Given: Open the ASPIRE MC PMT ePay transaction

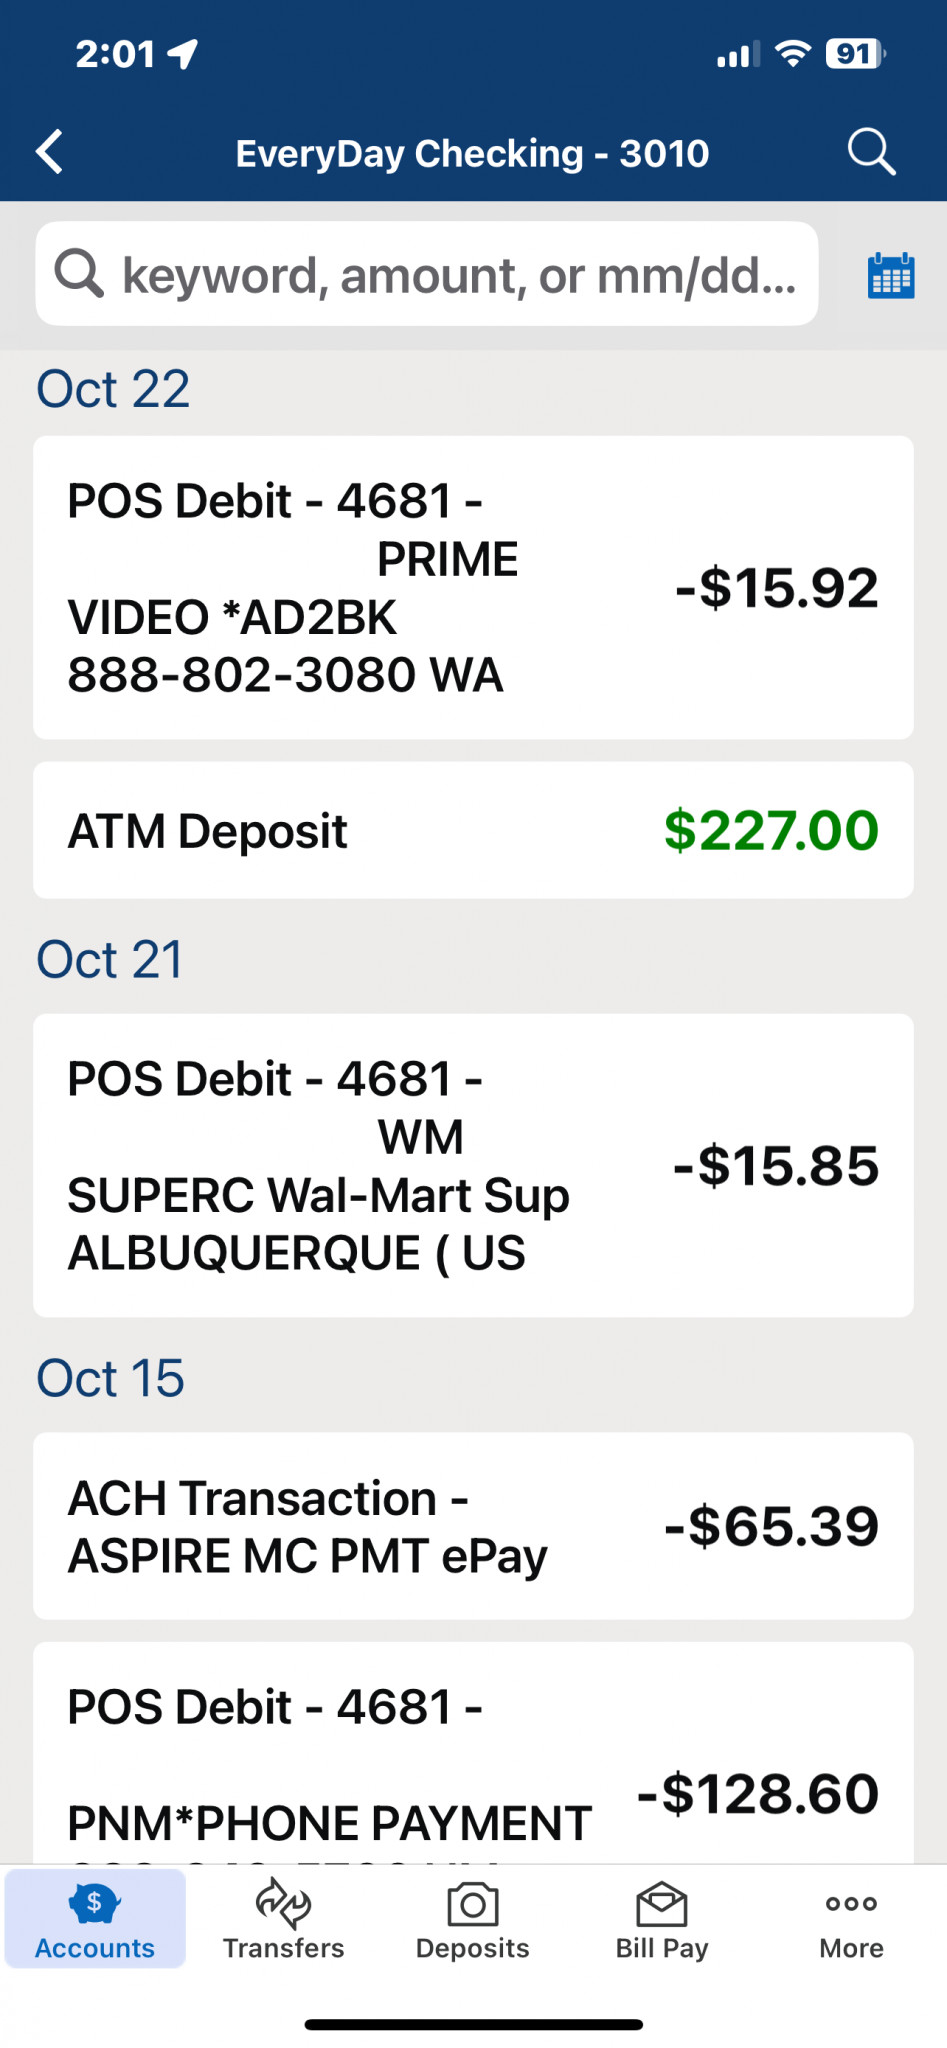Looking at the screenshot, I should (473, 1526).
